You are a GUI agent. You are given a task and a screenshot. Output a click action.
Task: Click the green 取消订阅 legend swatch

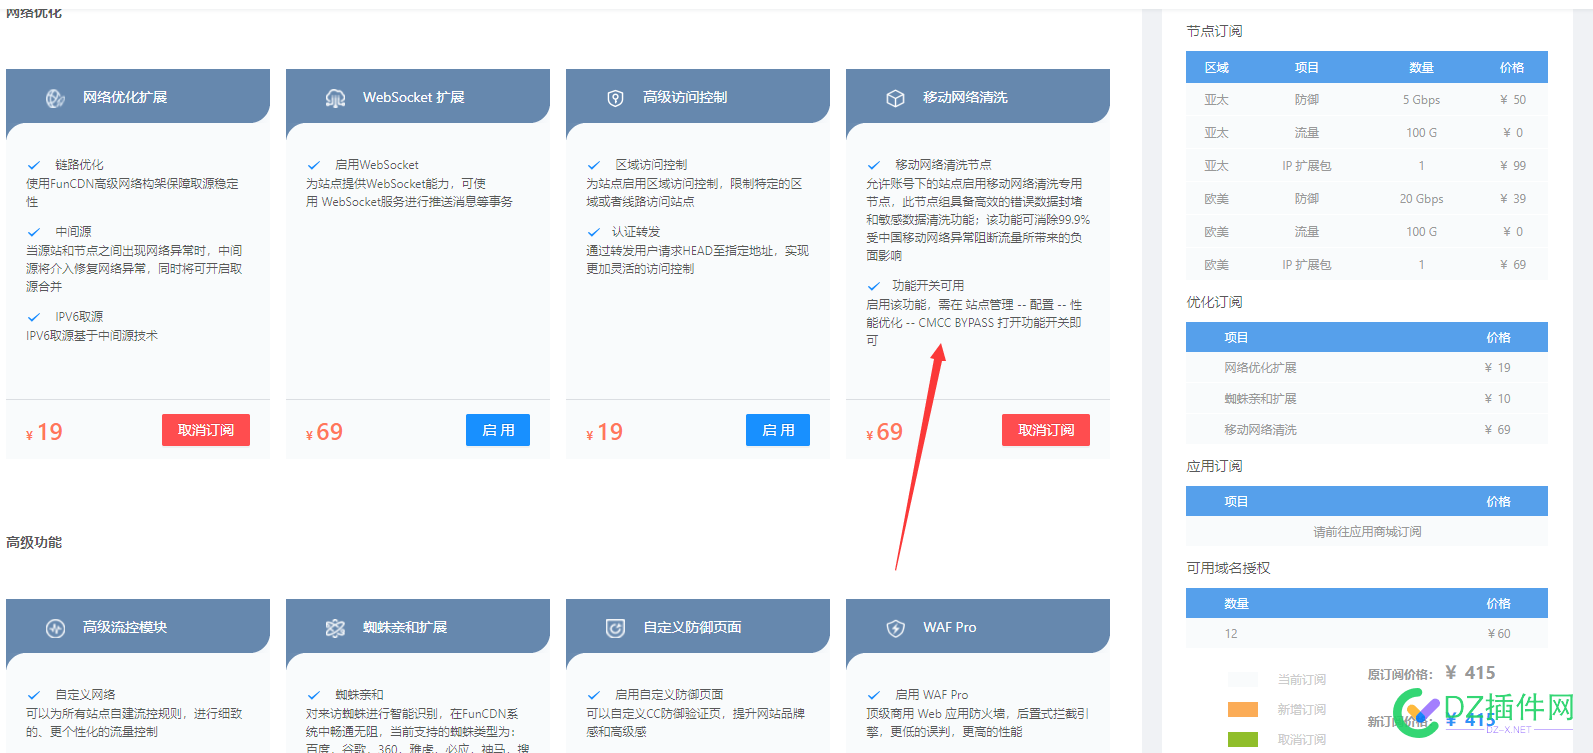(1243, 739)
